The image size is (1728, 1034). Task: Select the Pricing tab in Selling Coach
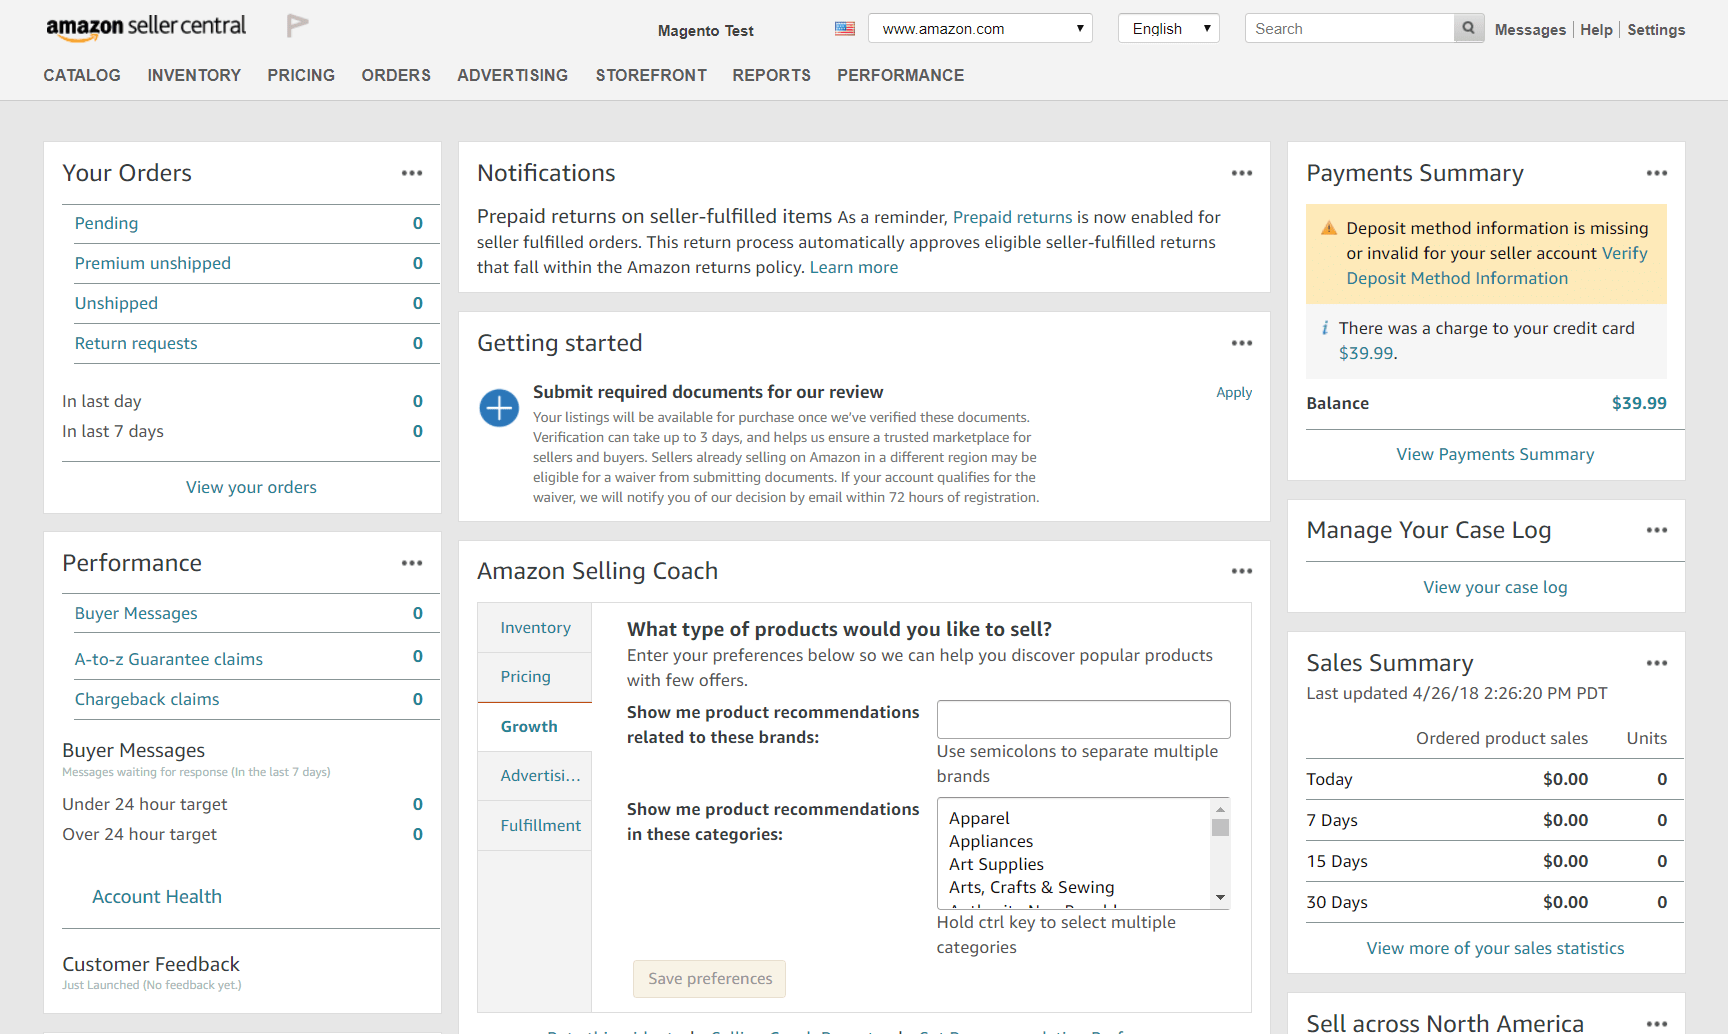tap(535, 677)
